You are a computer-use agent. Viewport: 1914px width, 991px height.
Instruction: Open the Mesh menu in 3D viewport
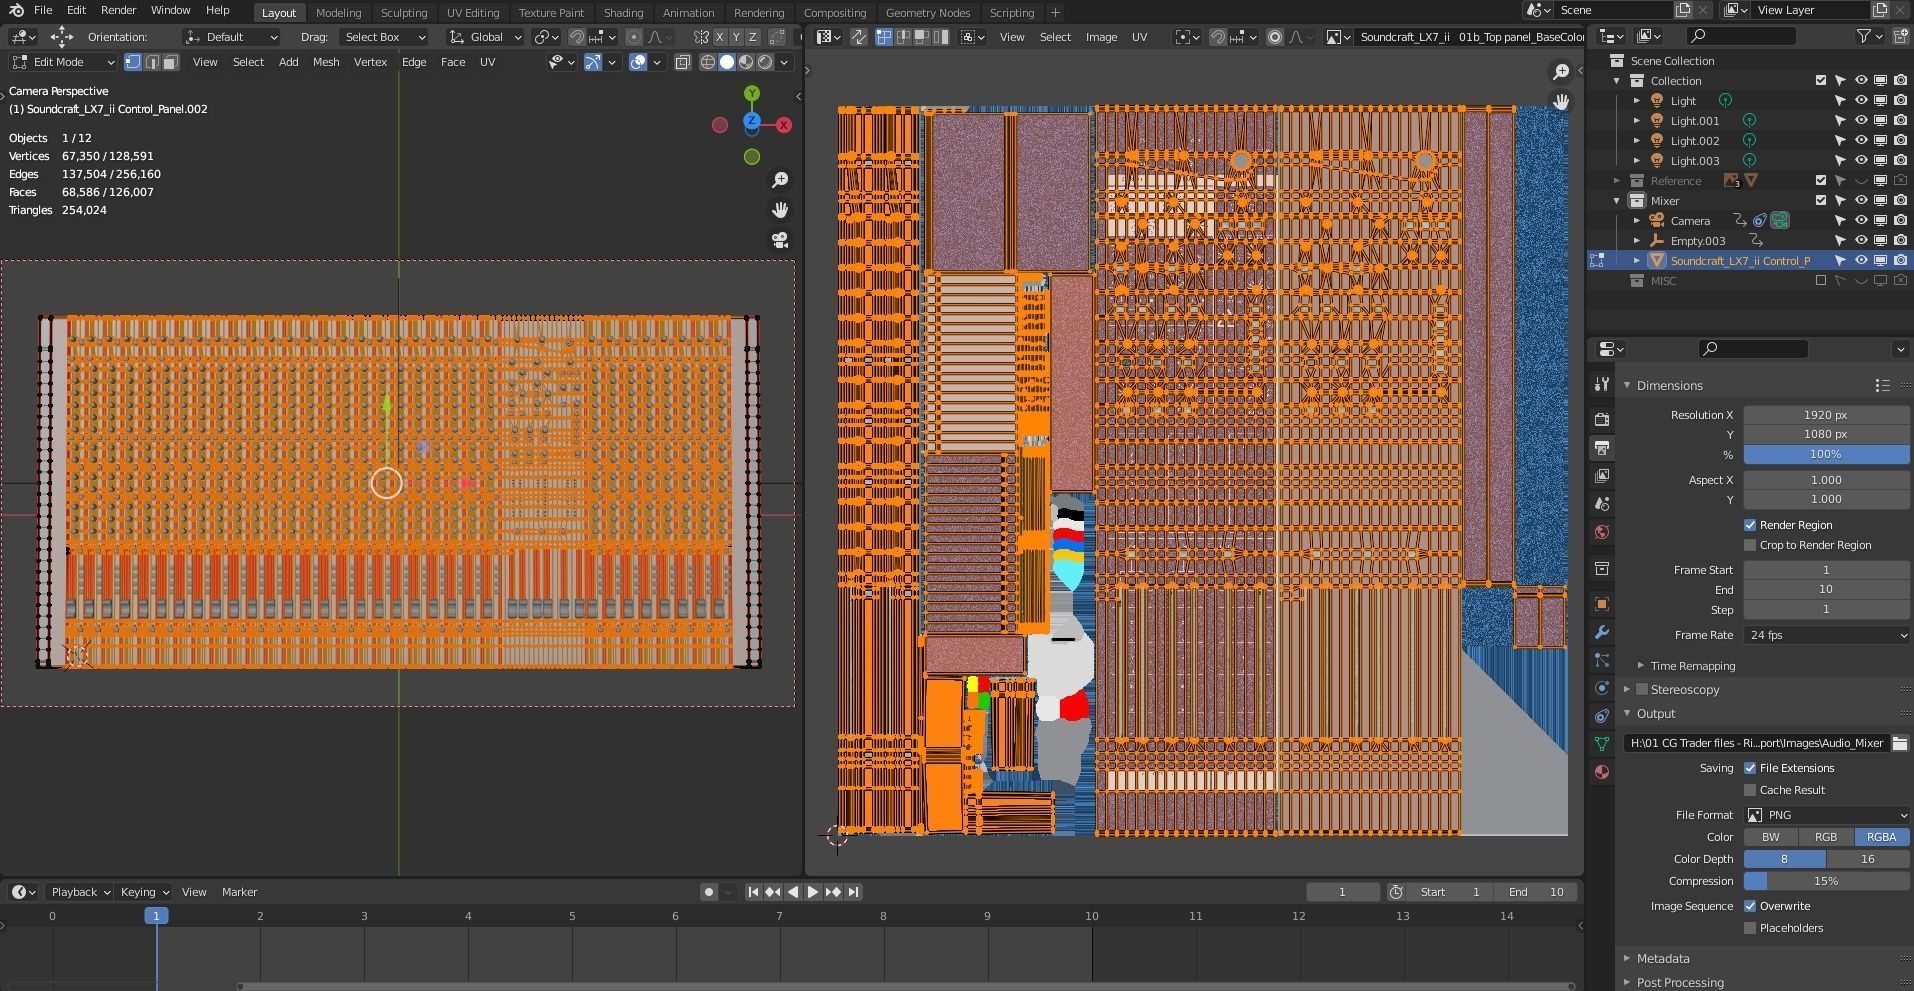click(326, 62)
